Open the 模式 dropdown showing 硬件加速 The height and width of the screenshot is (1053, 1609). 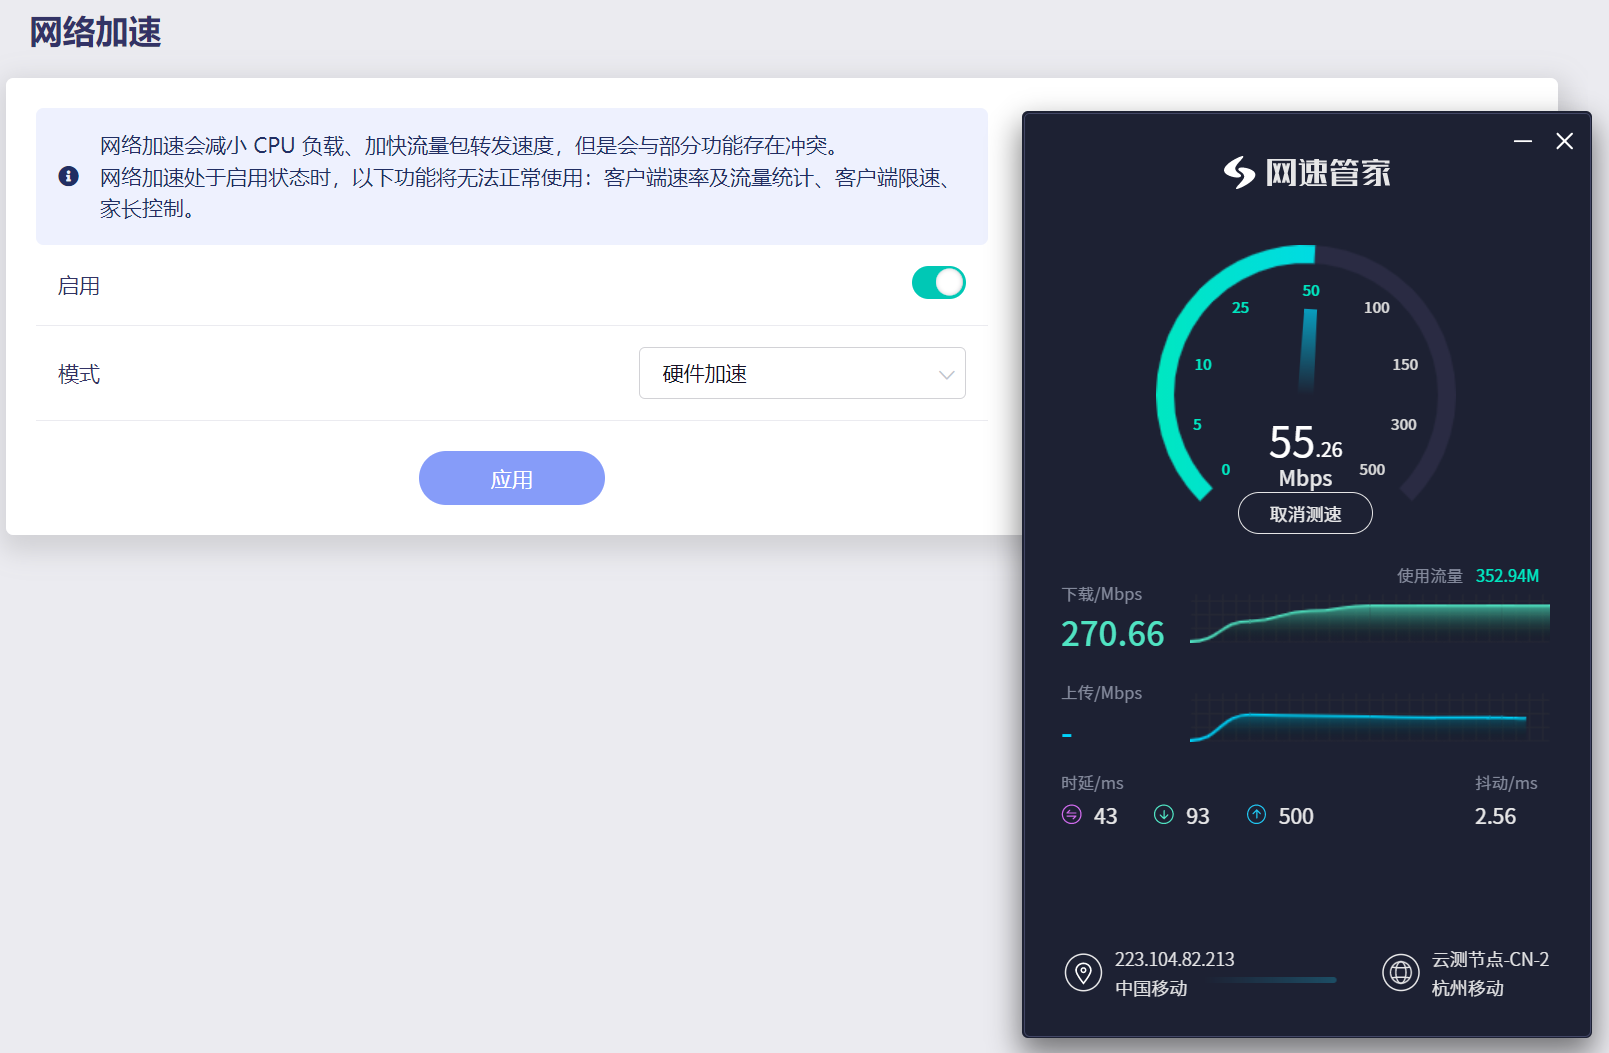tap(801, 373)
